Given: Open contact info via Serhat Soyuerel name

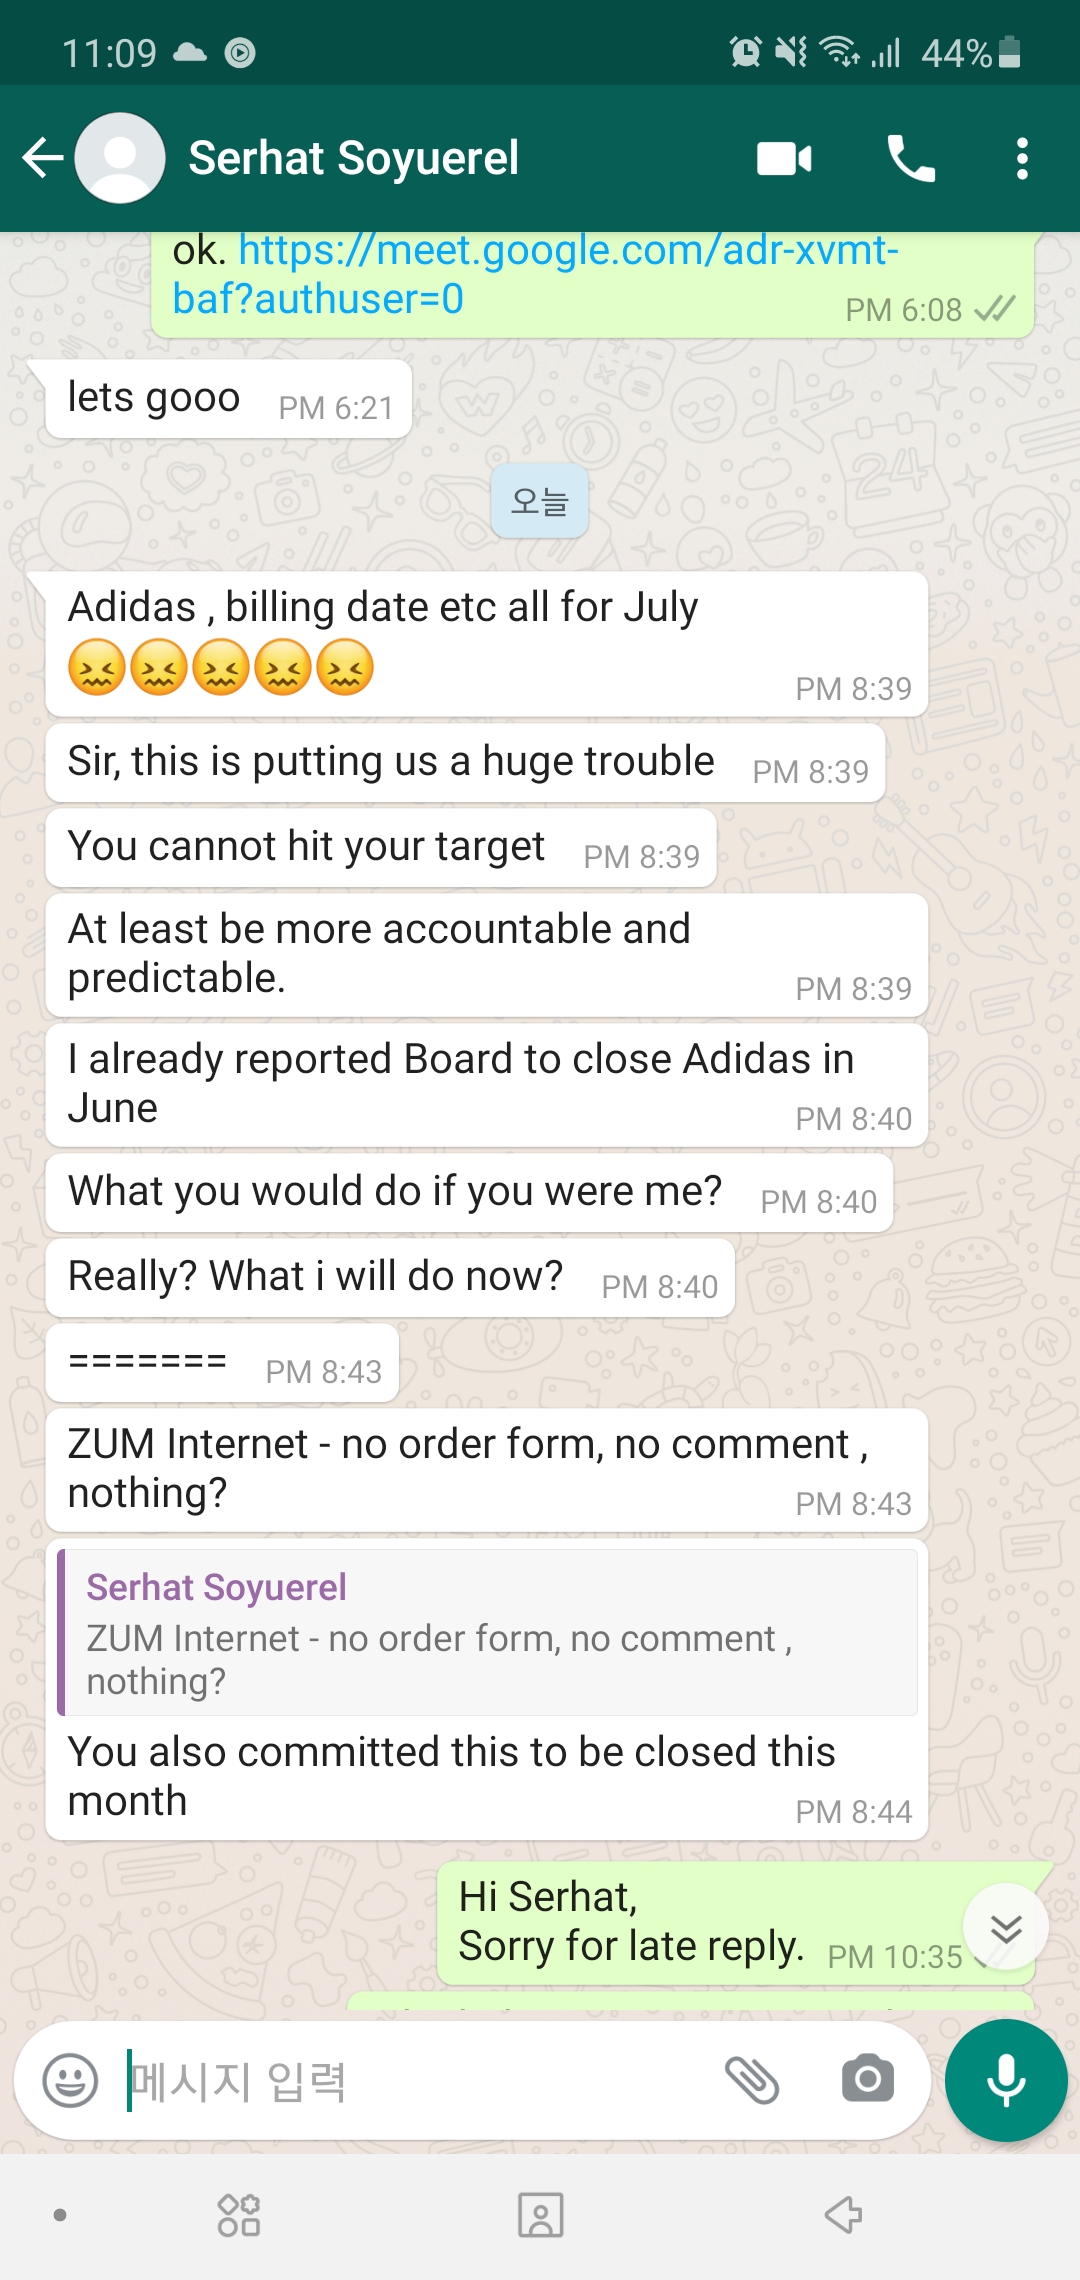Looking at the screenshot, I should tap(353, 158).
